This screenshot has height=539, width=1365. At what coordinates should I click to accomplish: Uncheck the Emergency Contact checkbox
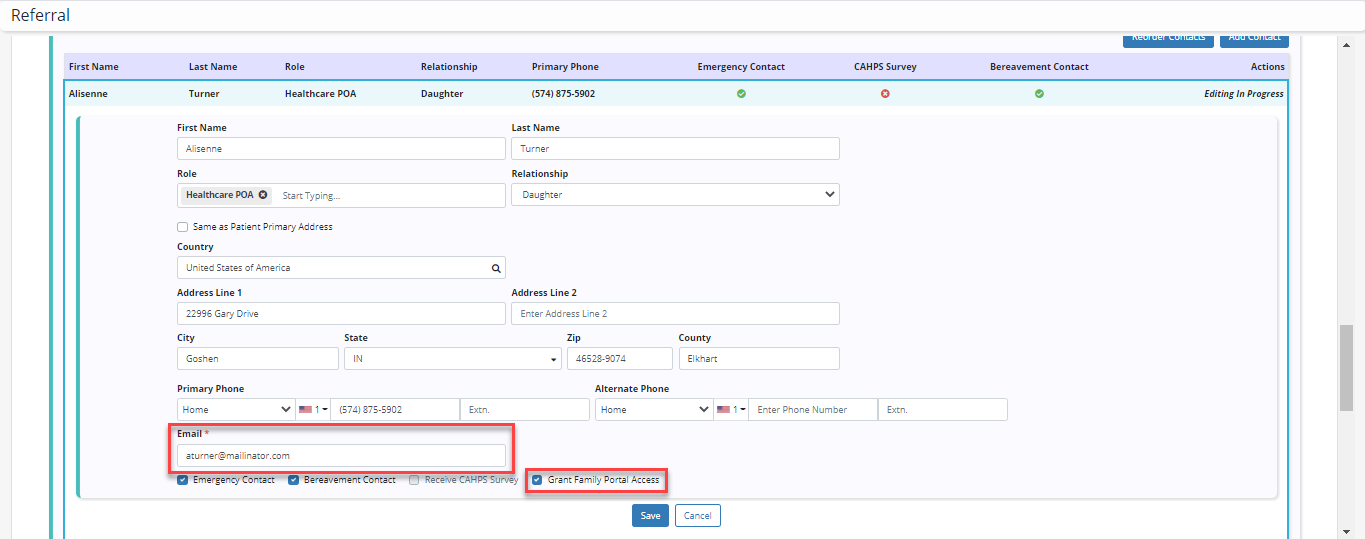183,480
